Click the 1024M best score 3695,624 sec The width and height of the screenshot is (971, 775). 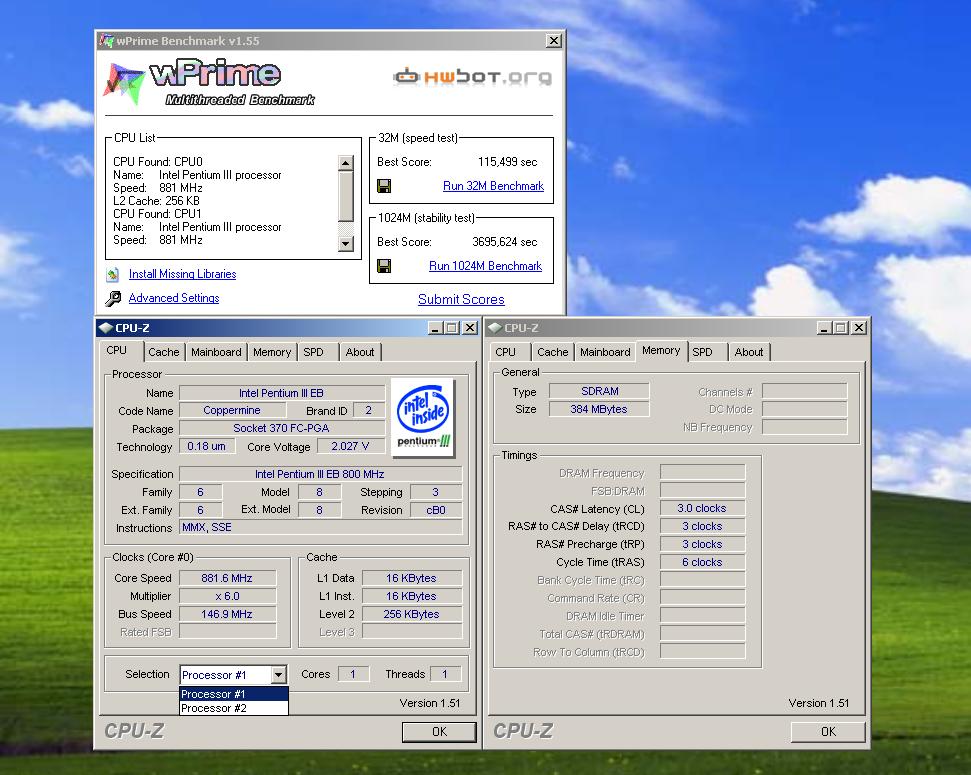click(504, 242)
